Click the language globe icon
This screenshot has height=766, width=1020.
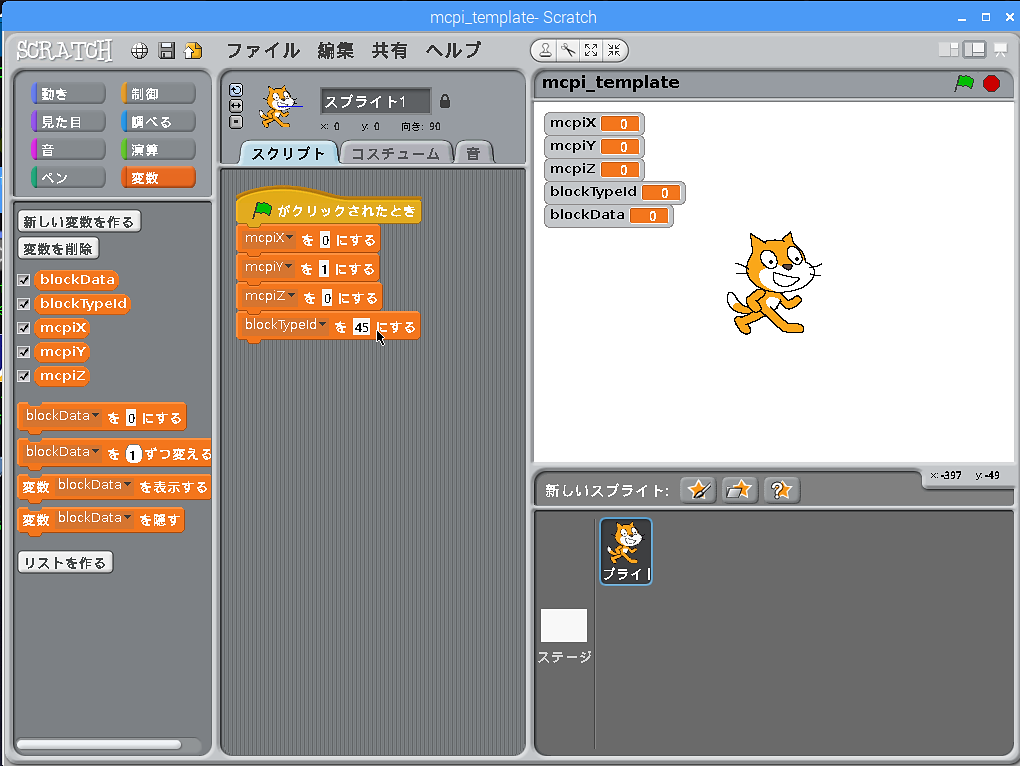pyautogui.click(x=139, y=51)
